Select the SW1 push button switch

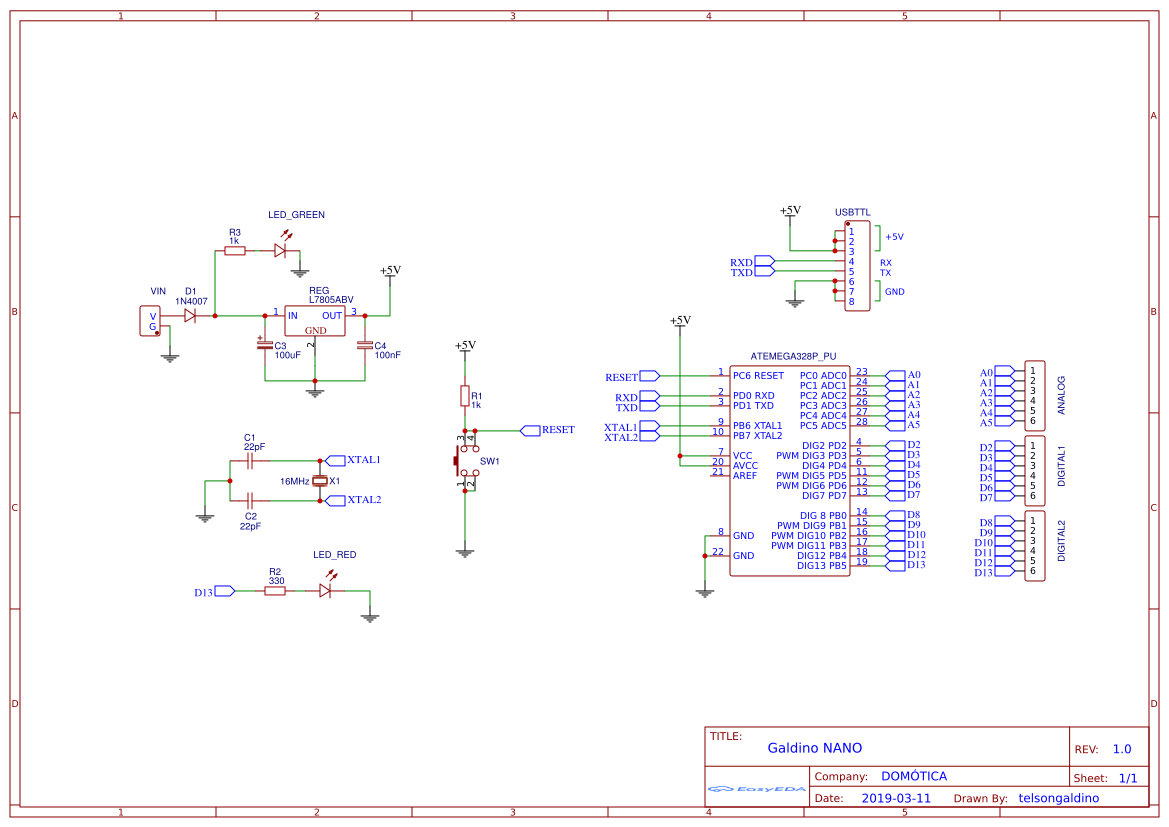click(x=466, y=462)
